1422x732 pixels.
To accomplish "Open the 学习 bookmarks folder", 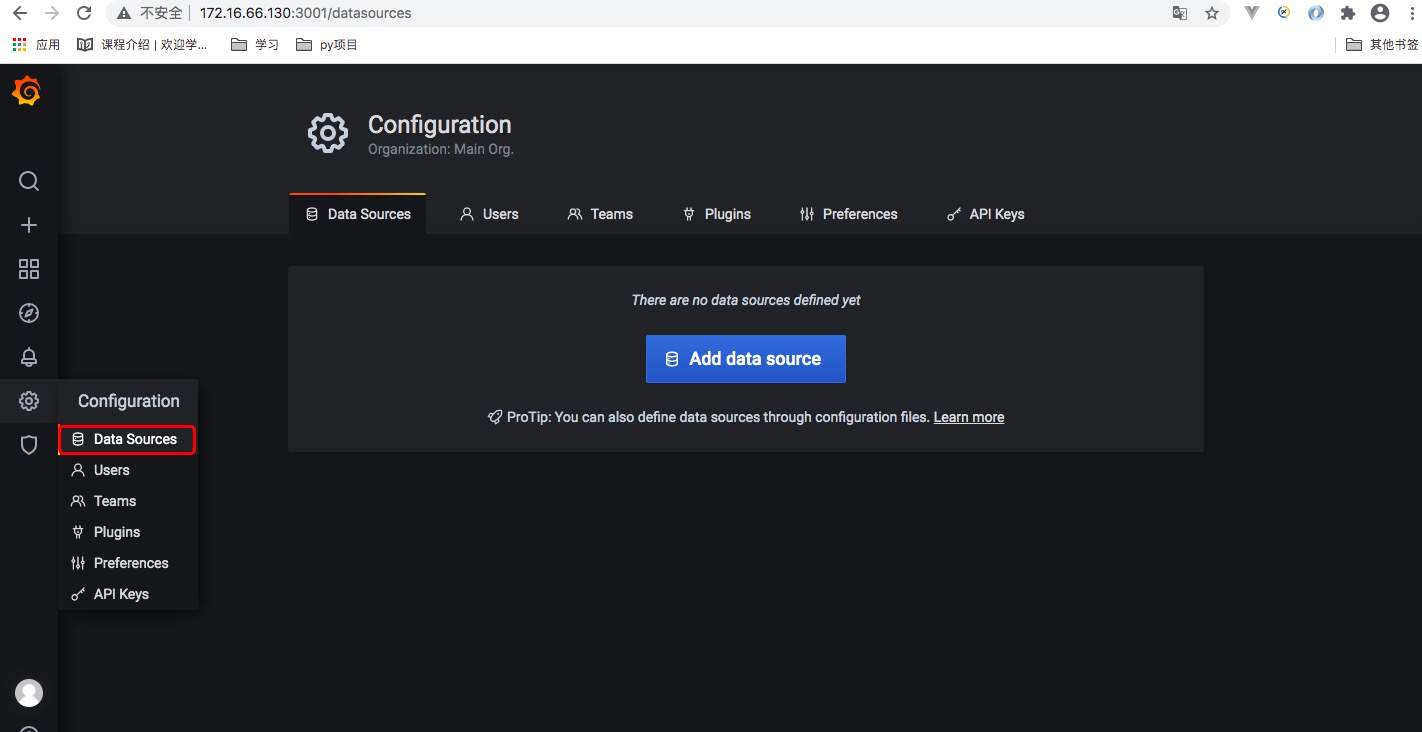I will [x=255, y=45].
